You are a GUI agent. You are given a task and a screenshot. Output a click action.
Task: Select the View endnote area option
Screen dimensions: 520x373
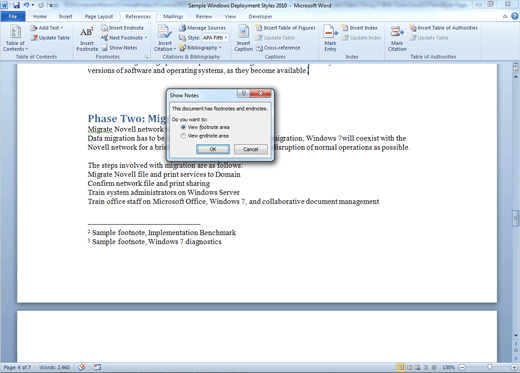pos(205,136)
